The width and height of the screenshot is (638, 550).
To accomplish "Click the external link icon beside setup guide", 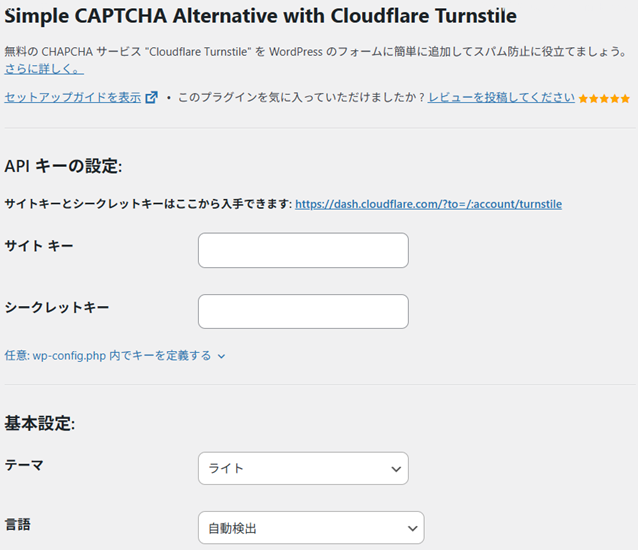I will [x=152, y=98].
